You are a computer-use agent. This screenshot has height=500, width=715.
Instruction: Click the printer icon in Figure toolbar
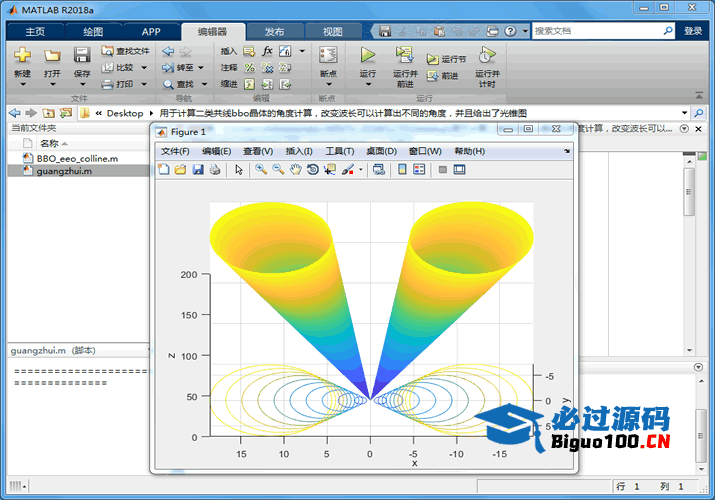(x=215, y=170)
